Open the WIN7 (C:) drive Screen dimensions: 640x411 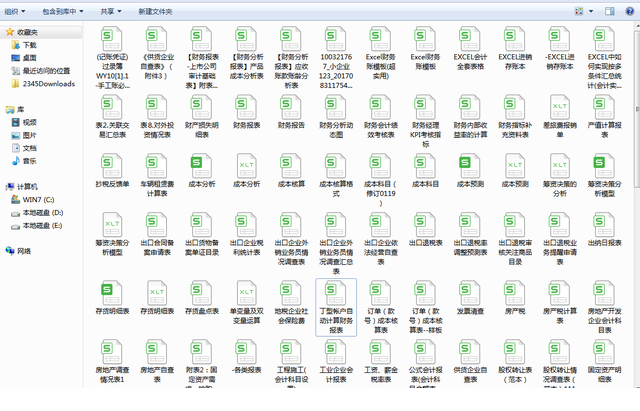click(33, 200)
